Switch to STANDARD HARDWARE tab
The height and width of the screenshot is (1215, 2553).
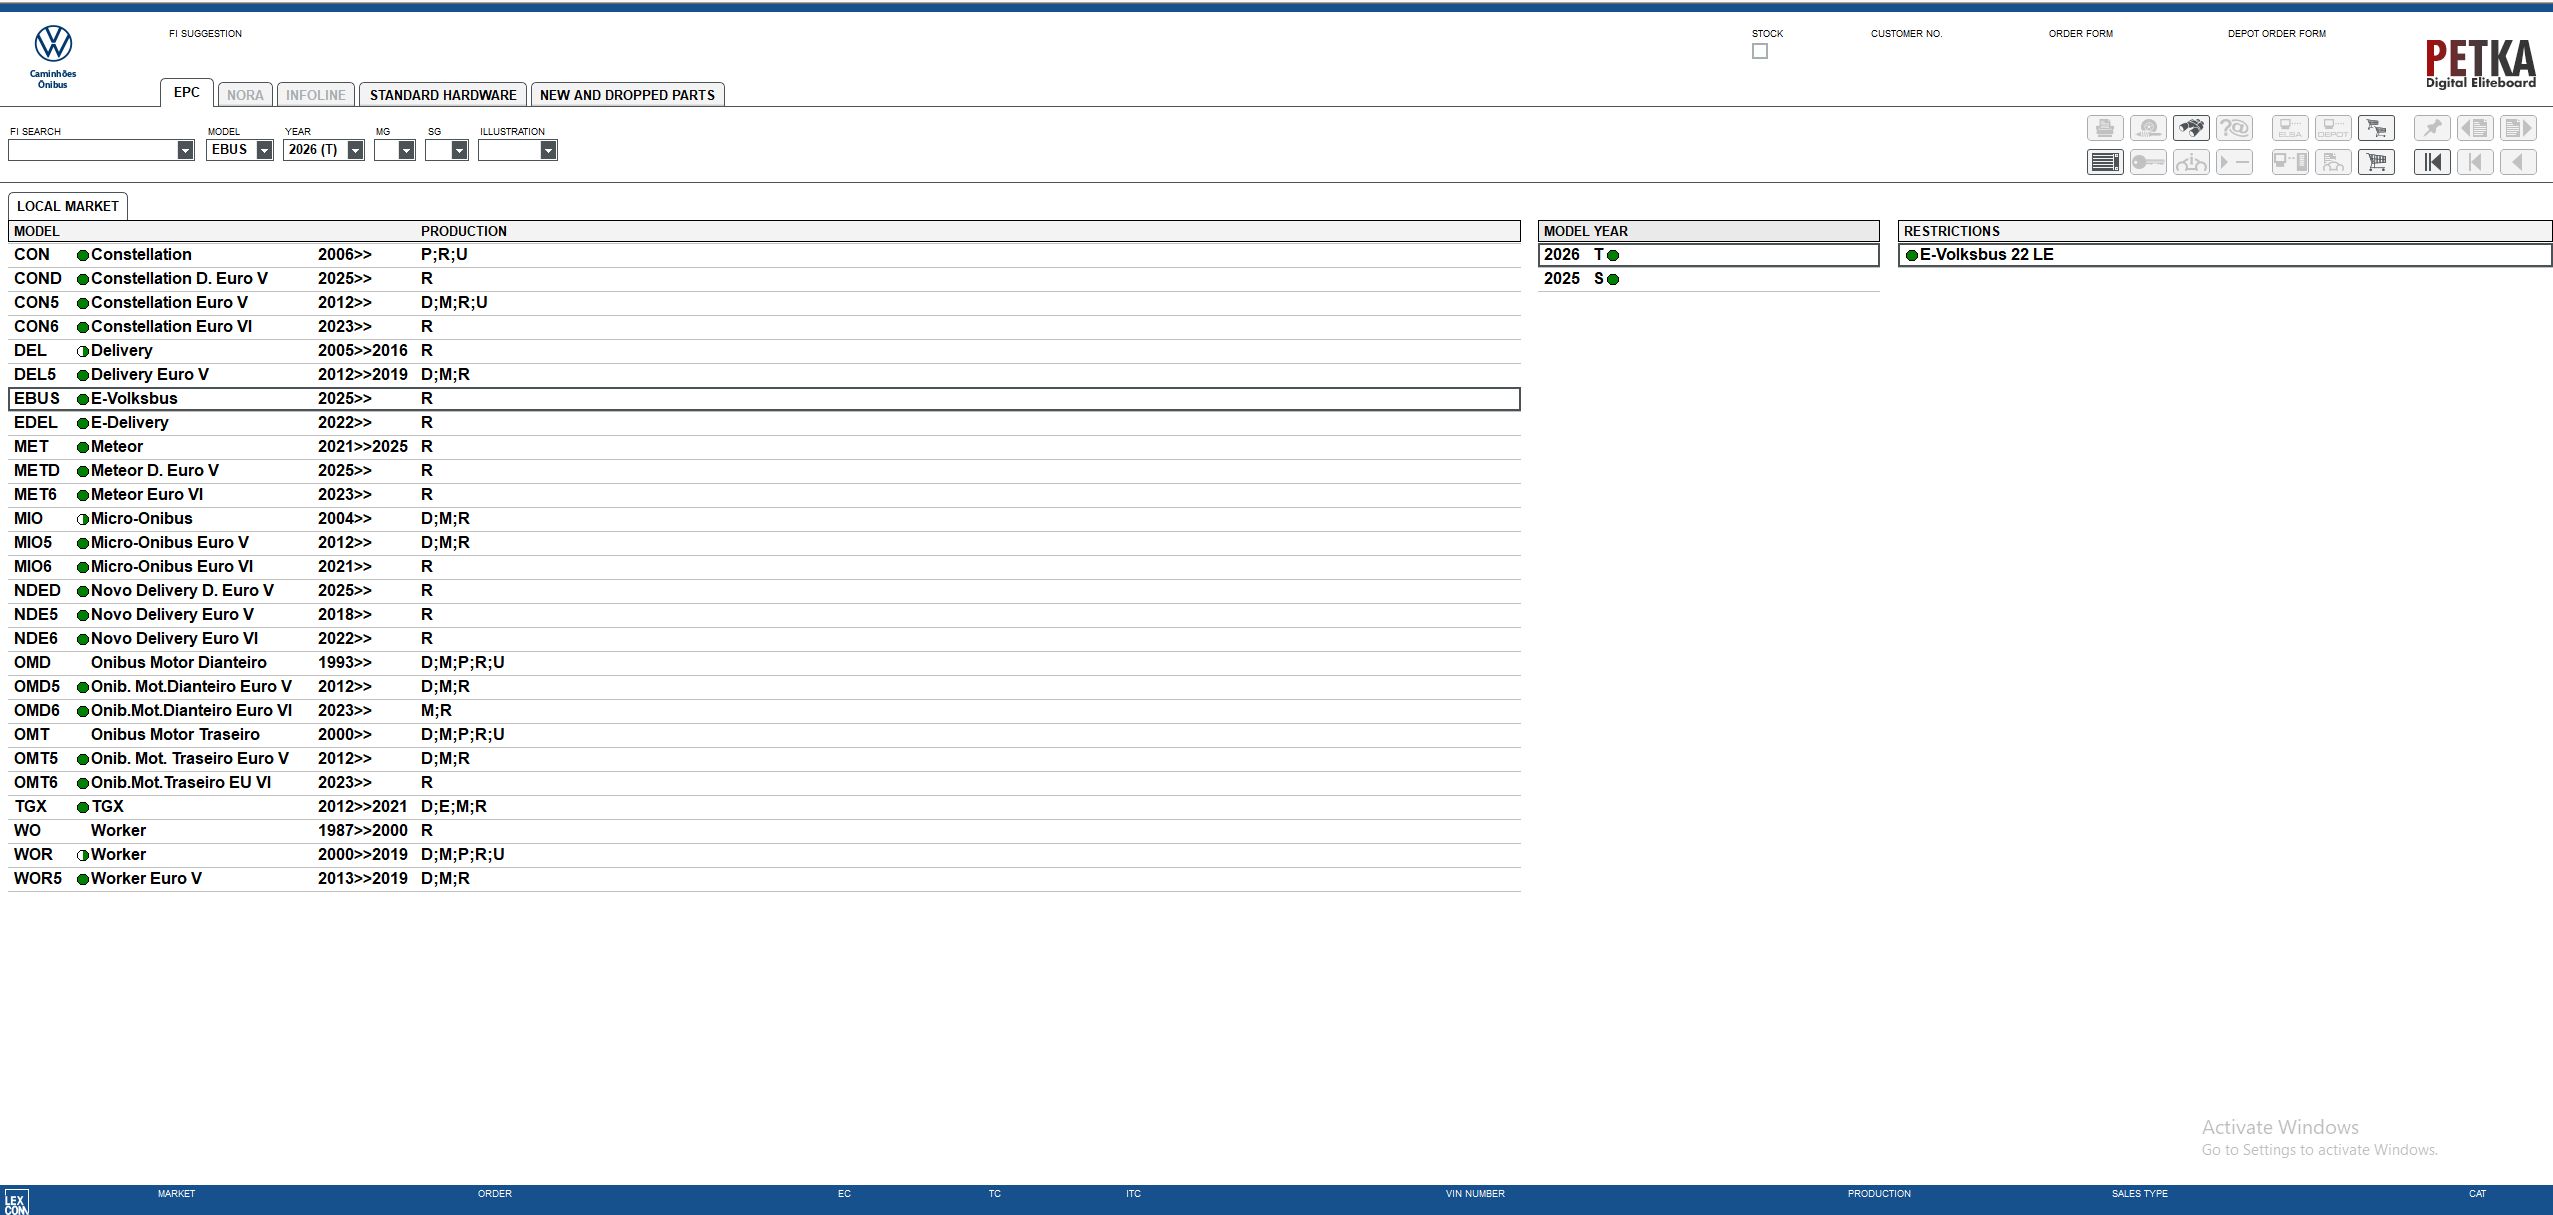[443, 95]
